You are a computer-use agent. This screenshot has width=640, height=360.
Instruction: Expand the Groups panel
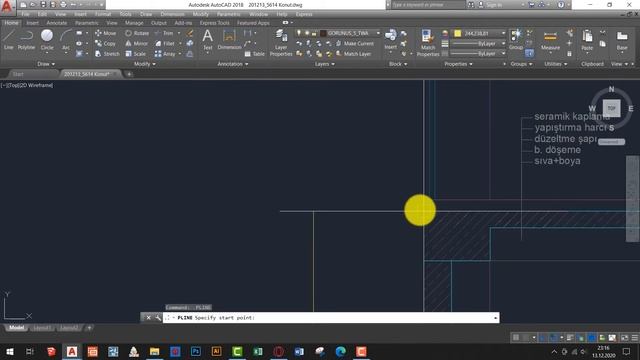pos(521,64)
